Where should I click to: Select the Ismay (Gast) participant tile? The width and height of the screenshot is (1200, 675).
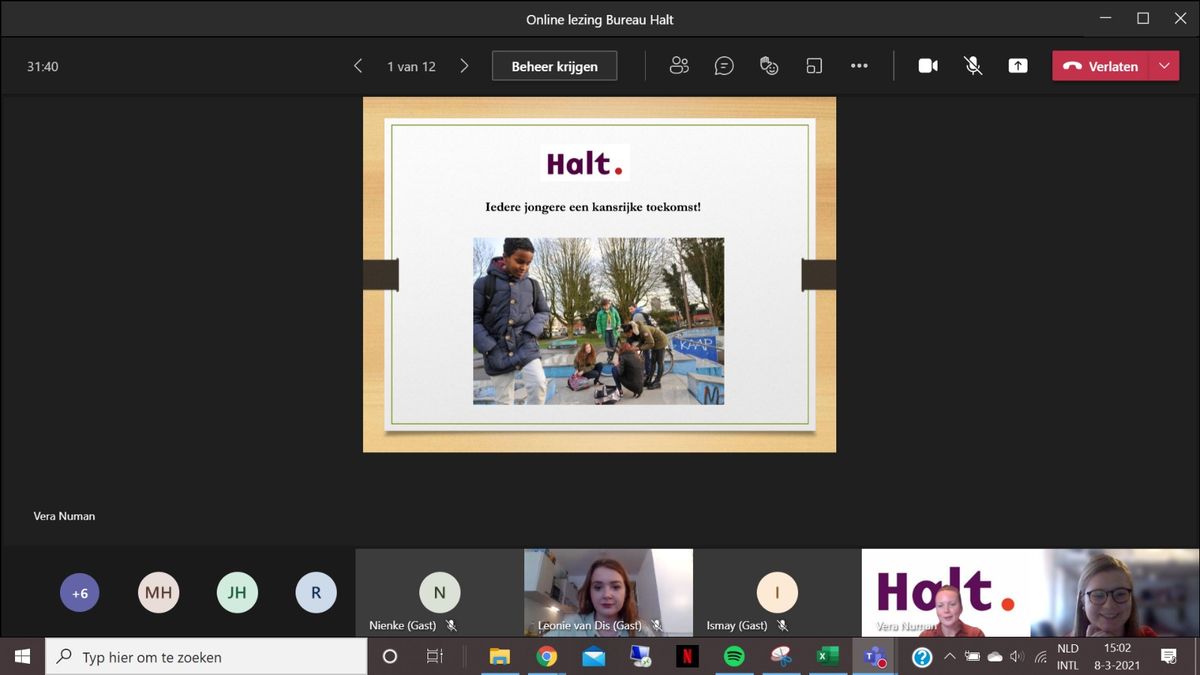pos(777,592)
